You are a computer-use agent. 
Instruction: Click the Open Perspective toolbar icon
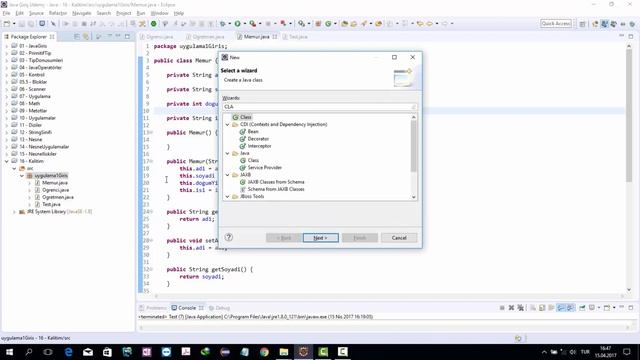point(582,24)
